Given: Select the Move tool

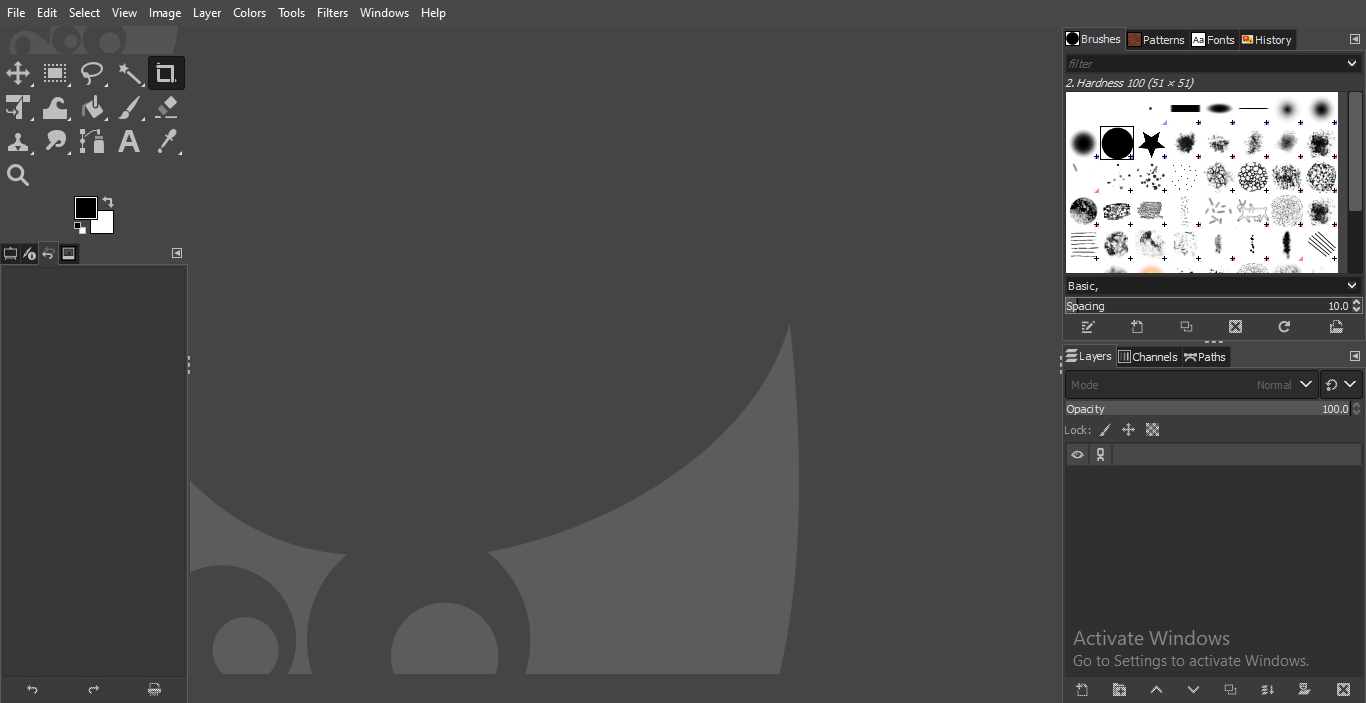Looking at the screenshot, I should (18, 73).
